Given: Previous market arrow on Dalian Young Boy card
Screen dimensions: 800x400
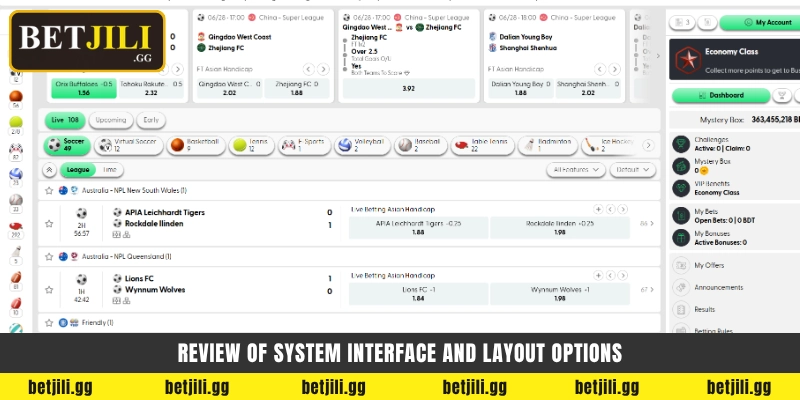Looking at the screenshot, I should tap(600, 69).
